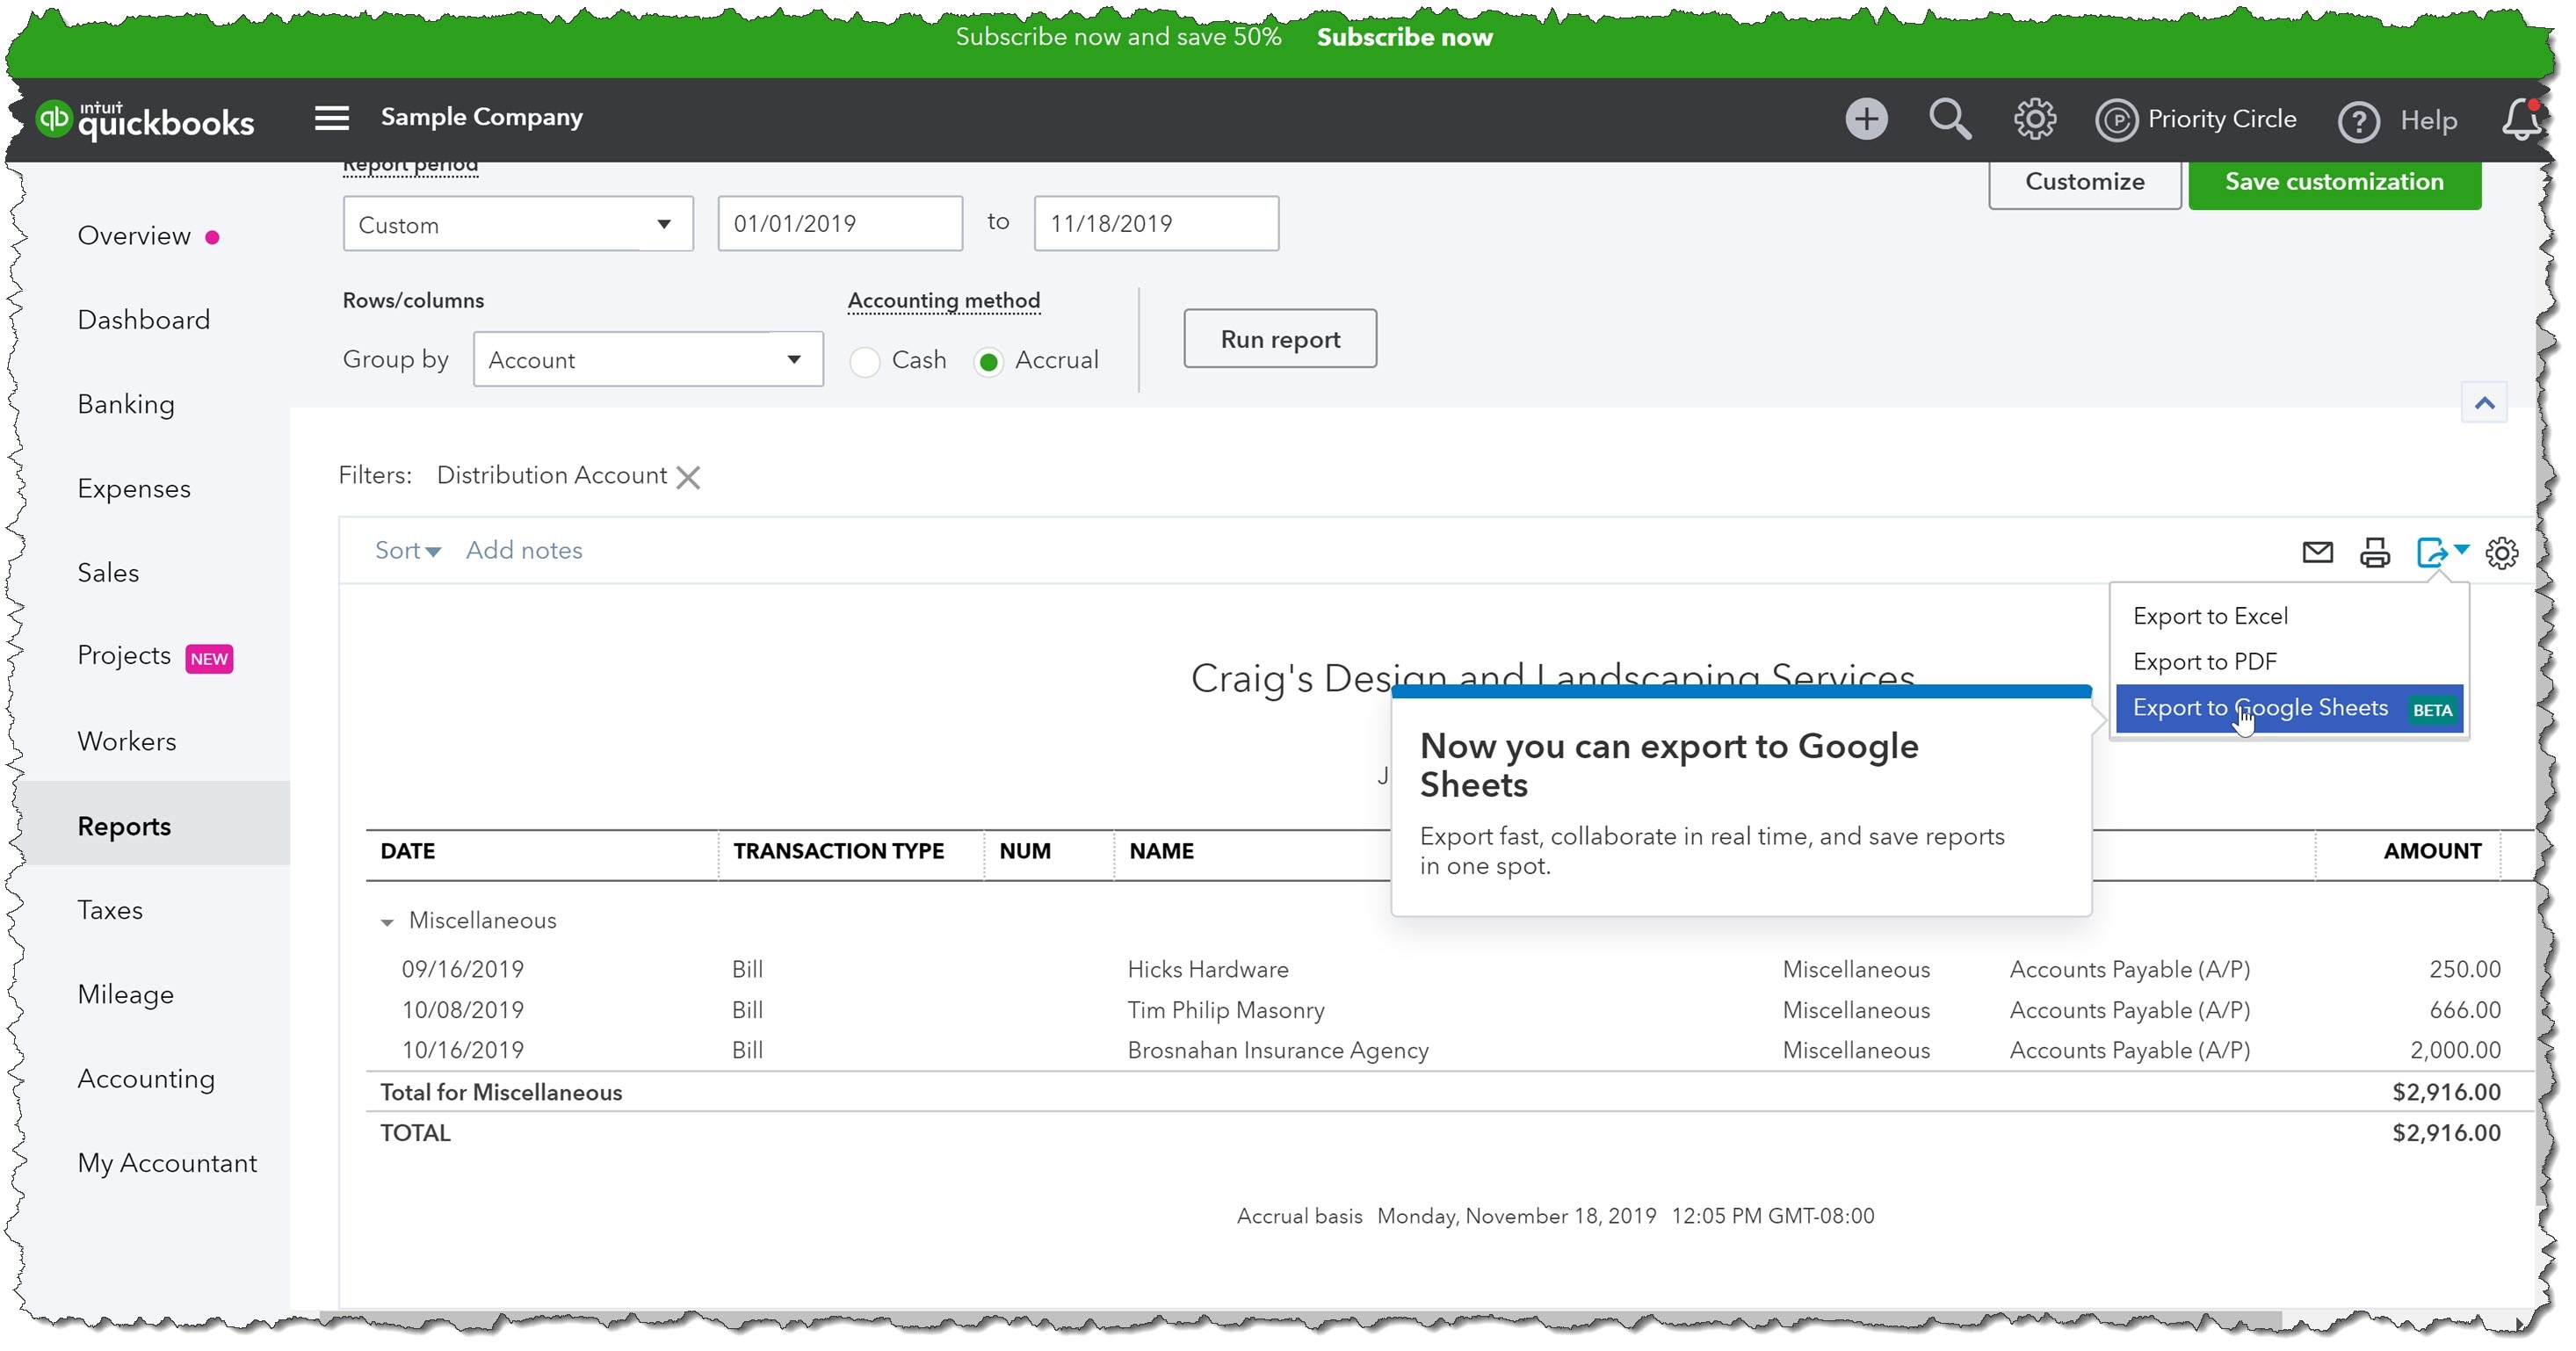Image resolution: width=2576 pixels, height=1351 pixels.
Task: Open the Sort dropdown
Action: click(x=407, y=550)
